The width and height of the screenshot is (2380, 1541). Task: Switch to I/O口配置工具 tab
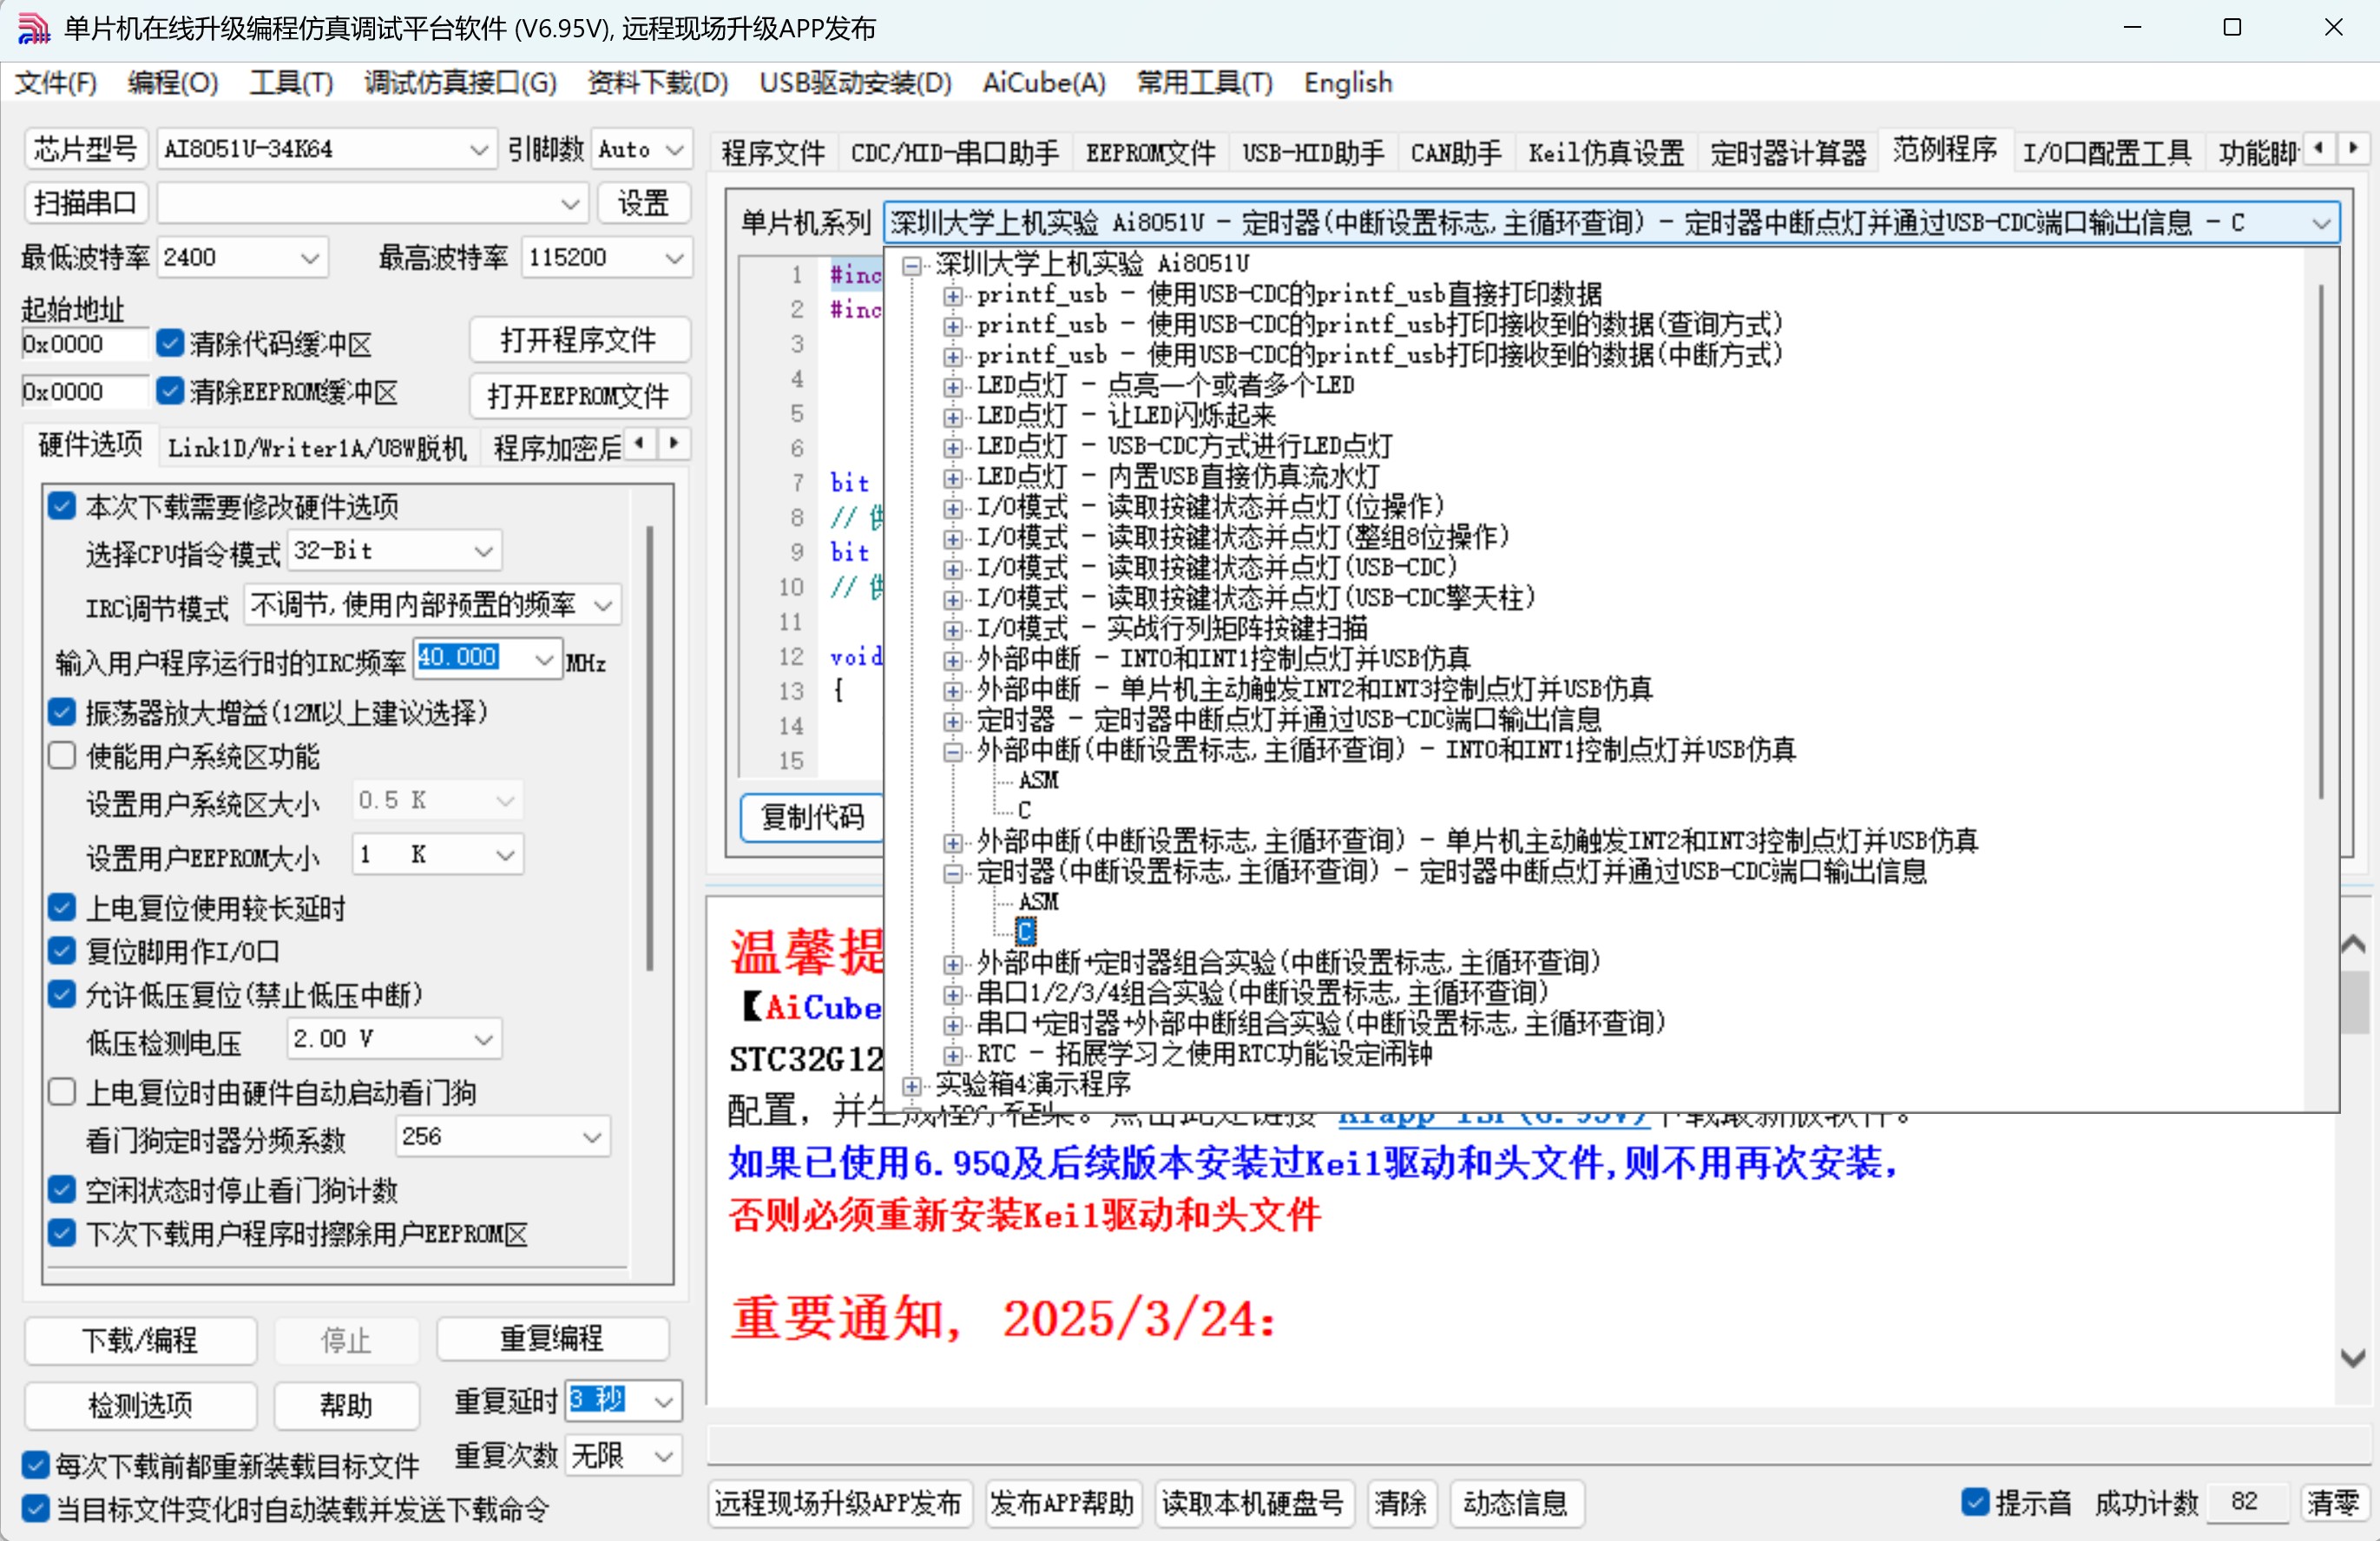pyautogui.click(x=2106, y=153)
